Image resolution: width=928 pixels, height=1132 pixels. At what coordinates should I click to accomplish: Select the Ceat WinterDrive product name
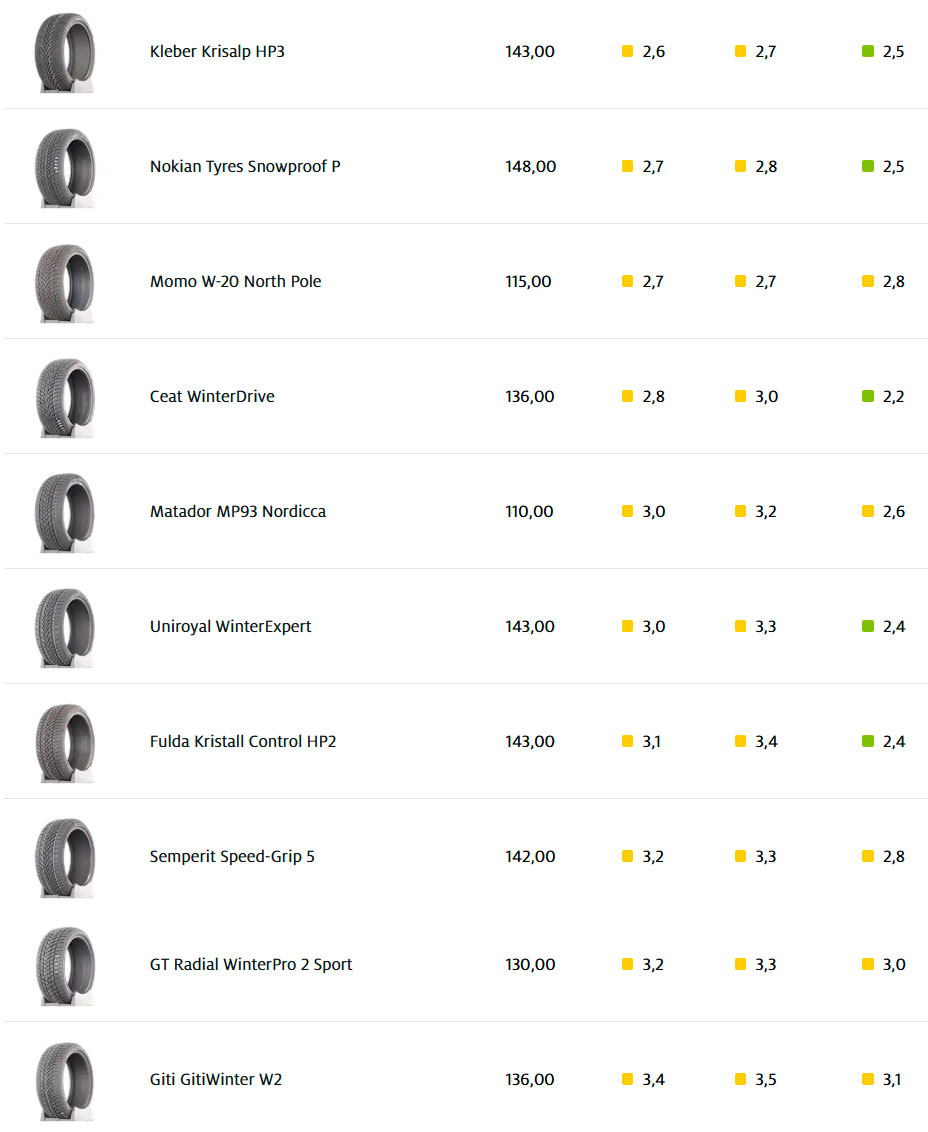pos(212,397)
